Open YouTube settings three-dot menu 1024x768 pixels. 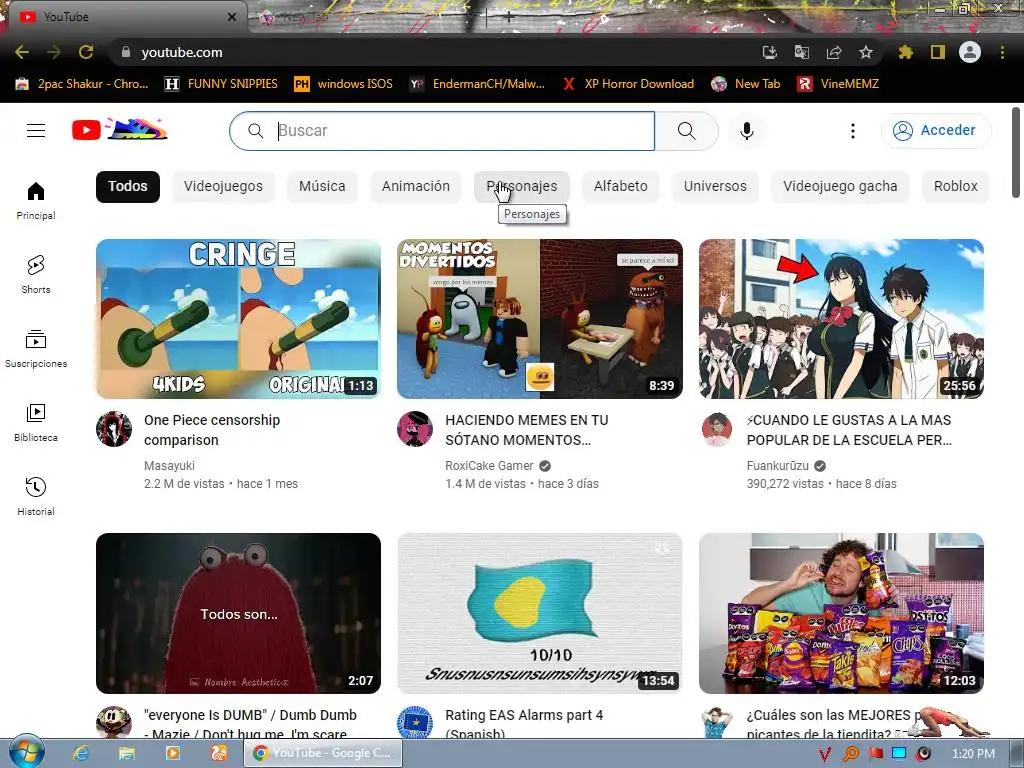tap(852, 131)
